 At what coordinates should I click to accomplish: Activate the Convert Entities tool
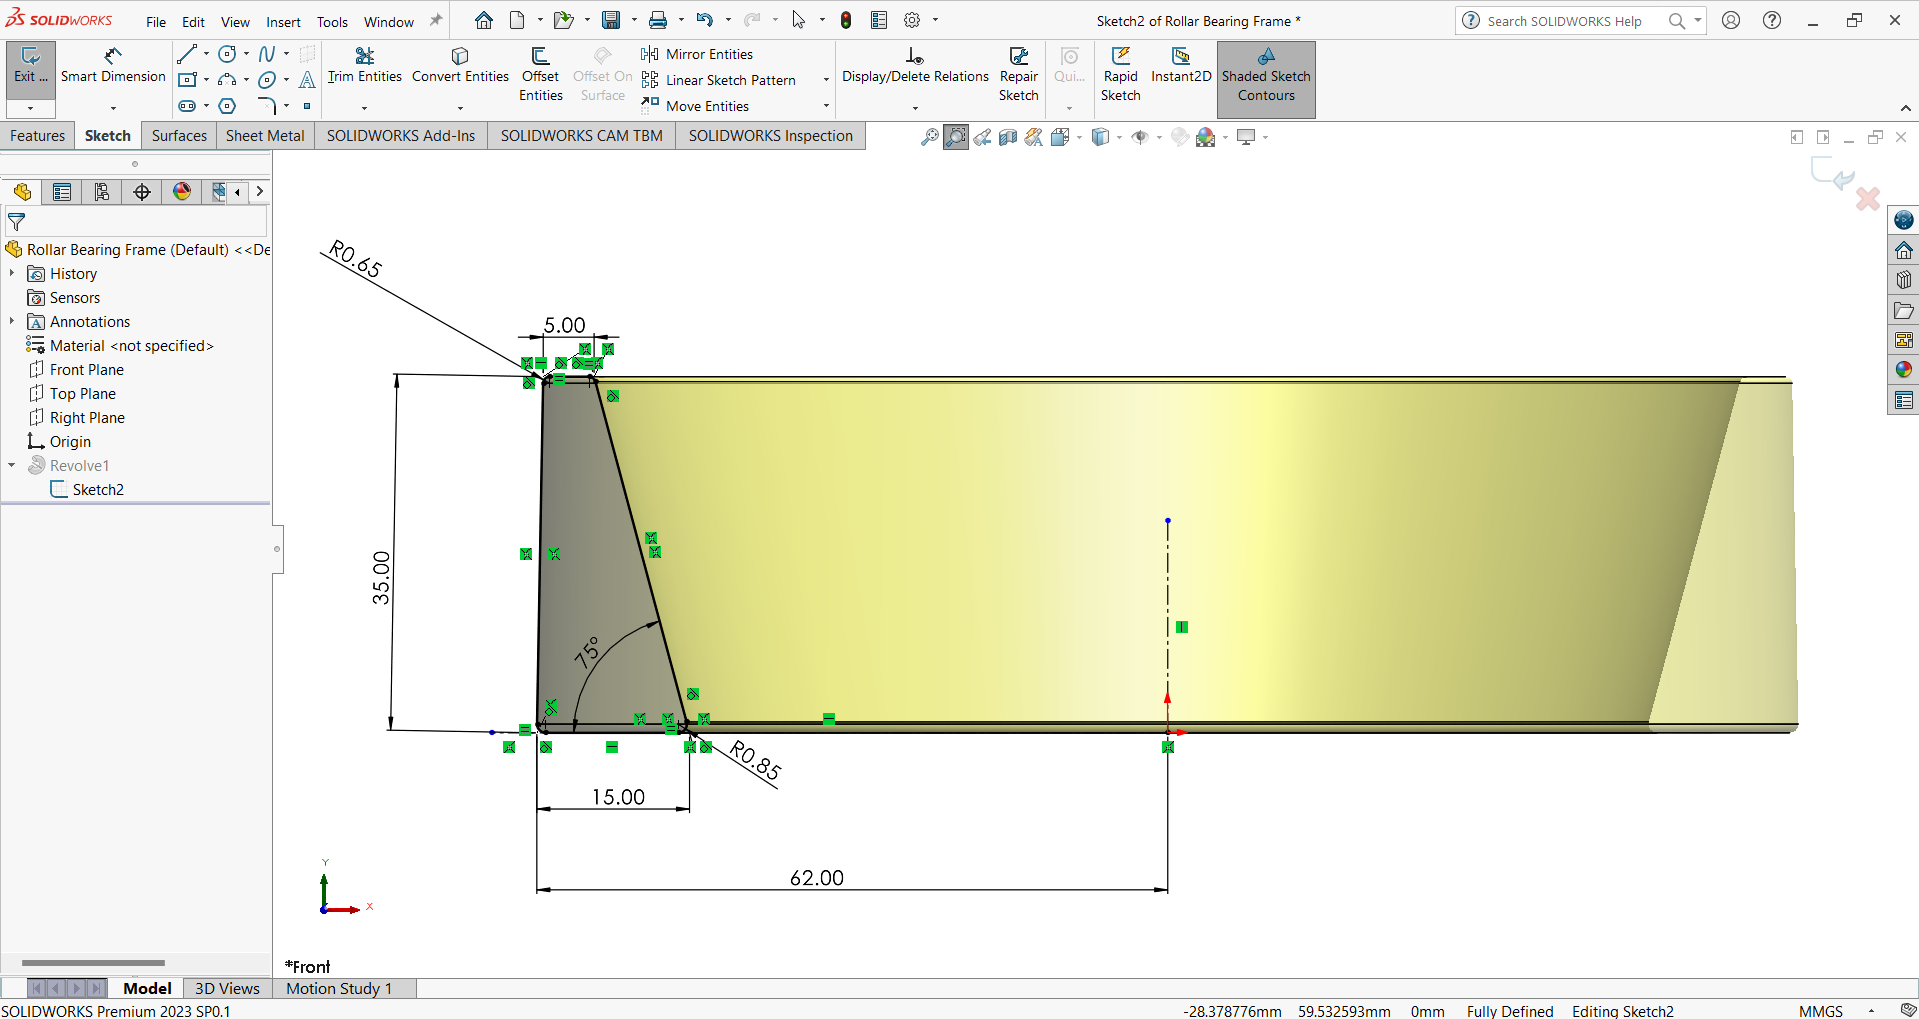coord(460,66)
